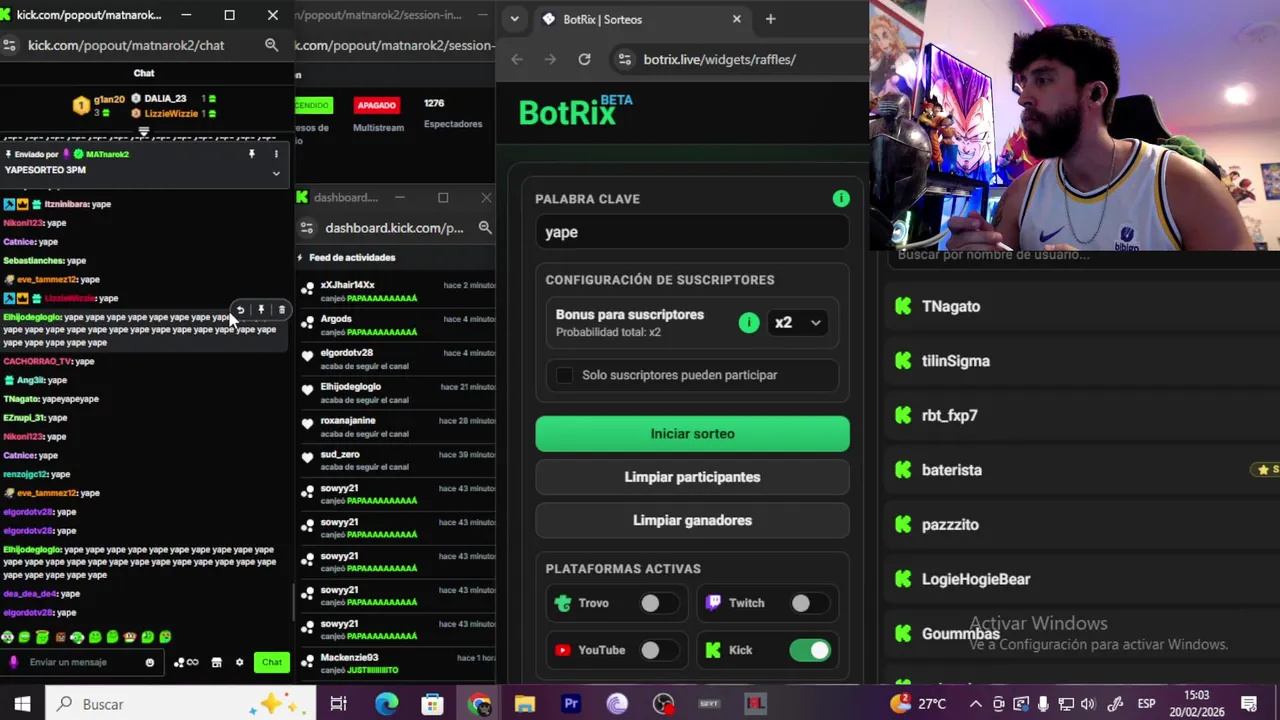Click Limpiar ganadores button
The image size is (1280, 720).
click(692, 520)
